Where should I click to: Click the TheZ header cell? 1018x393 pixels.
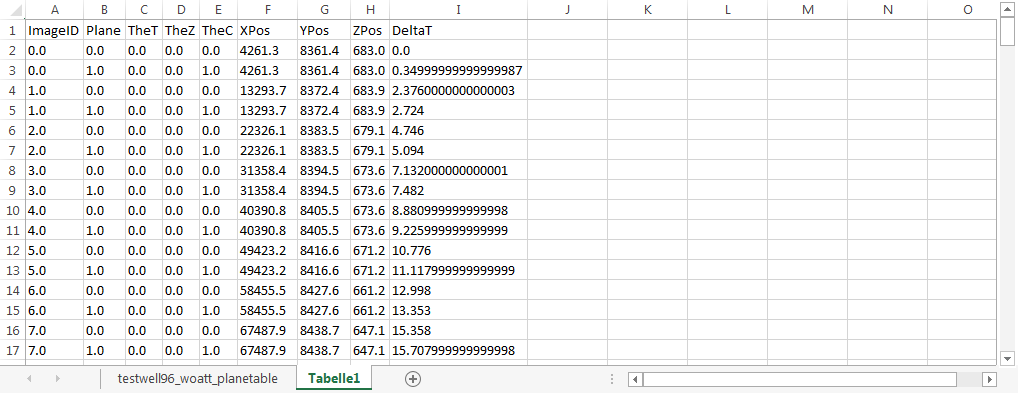pos(181,31)
